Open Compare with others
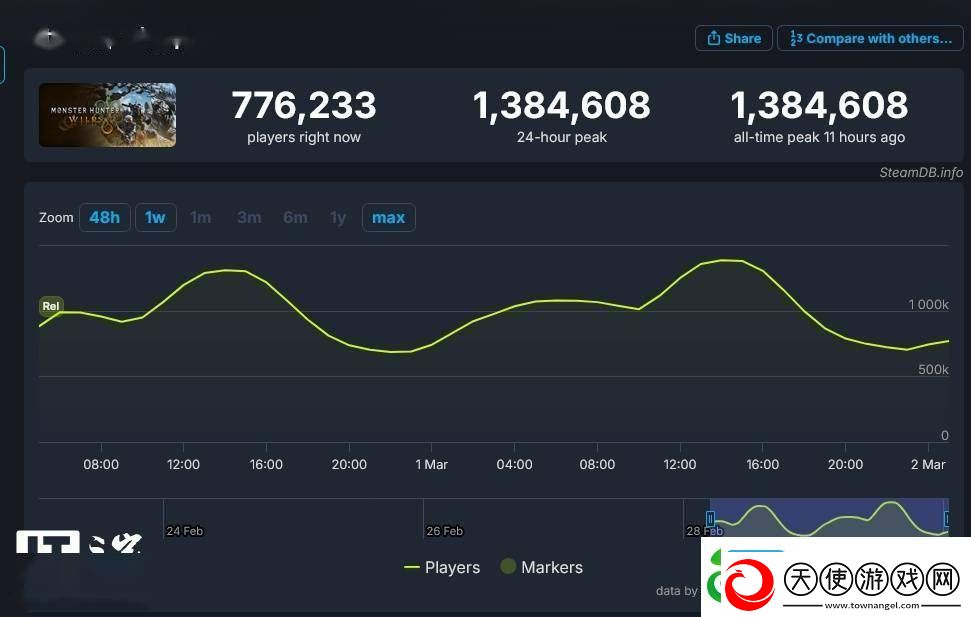 (x=870, y=38)
